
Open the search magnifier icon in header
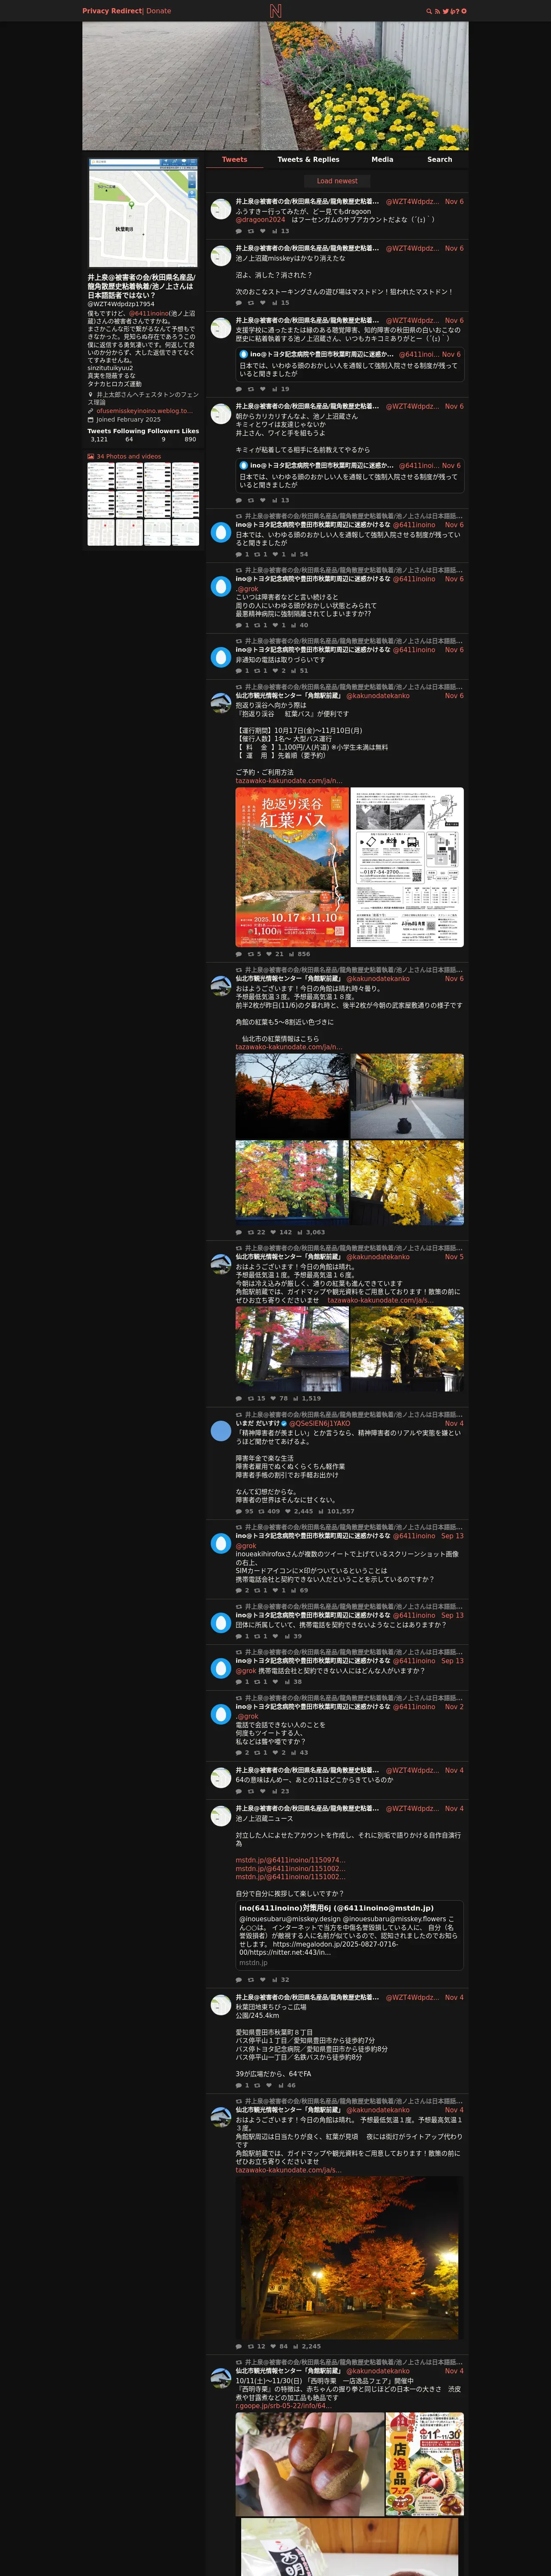click(429, 11)
